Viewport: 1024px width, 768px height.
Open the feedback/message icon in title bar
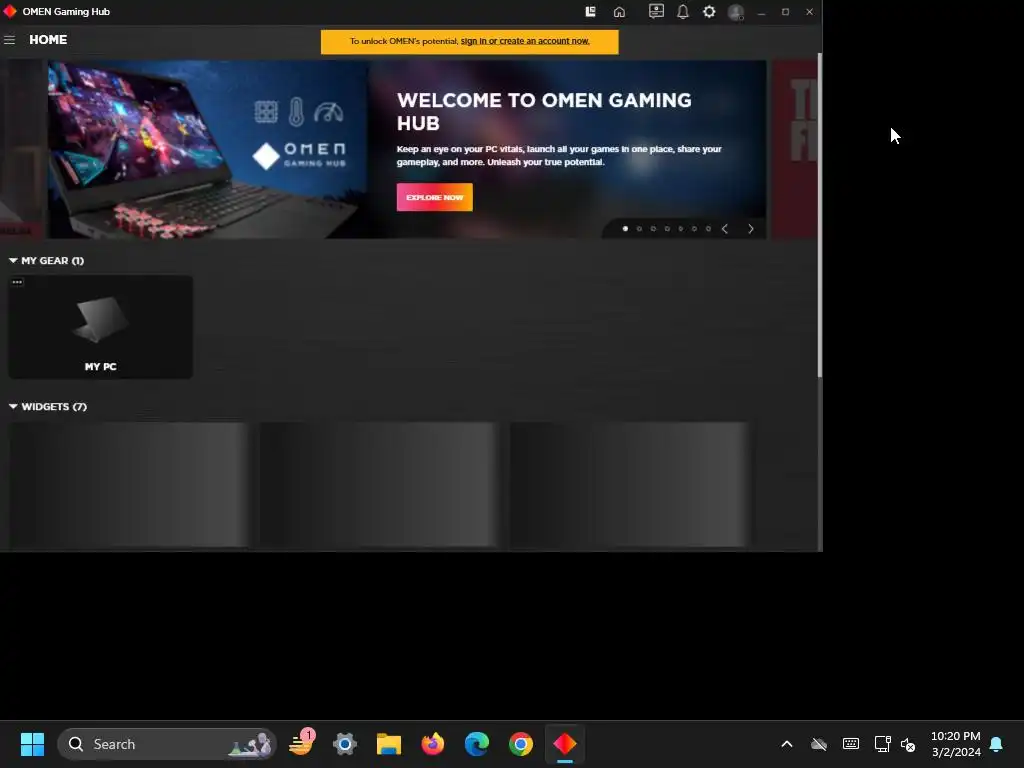pos(656,11)
